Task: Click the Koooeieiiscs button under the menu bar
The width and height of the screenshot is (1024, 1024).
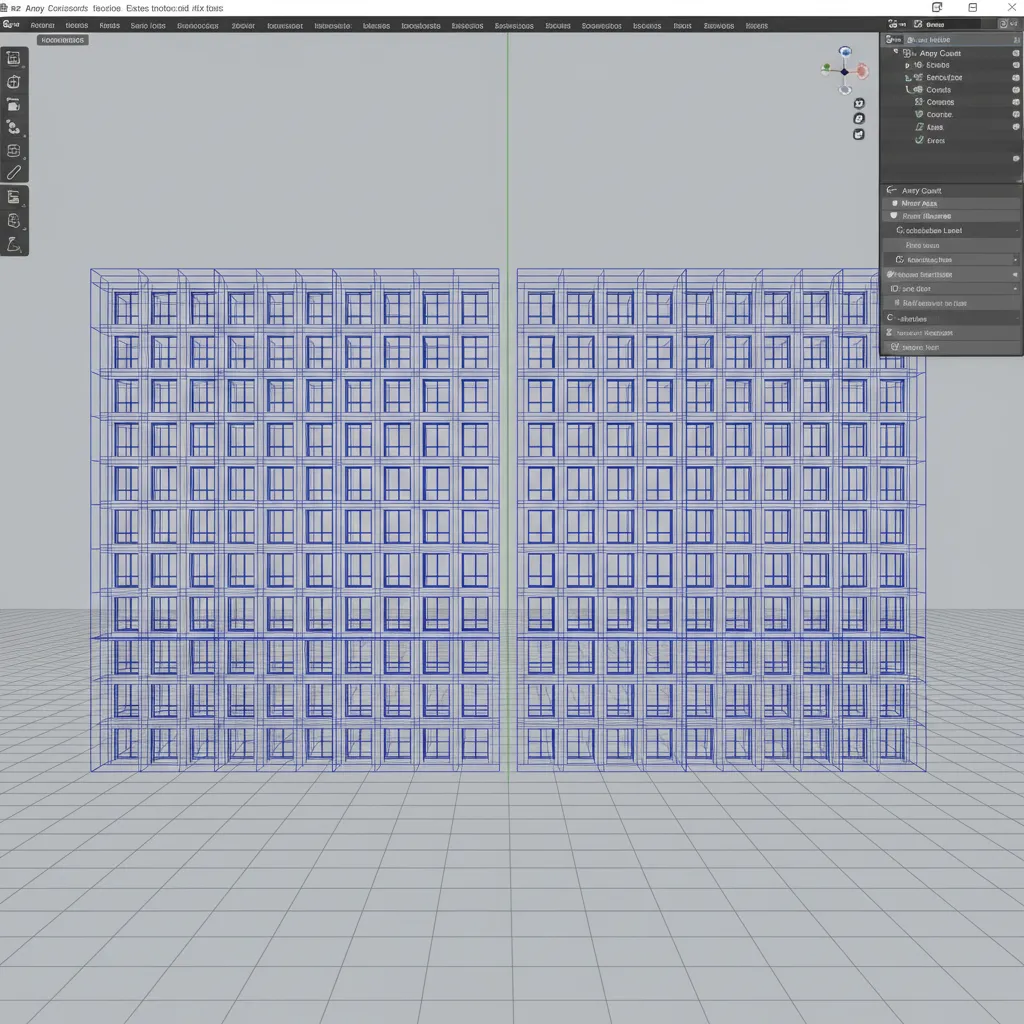Action: (x=62, y=40)
